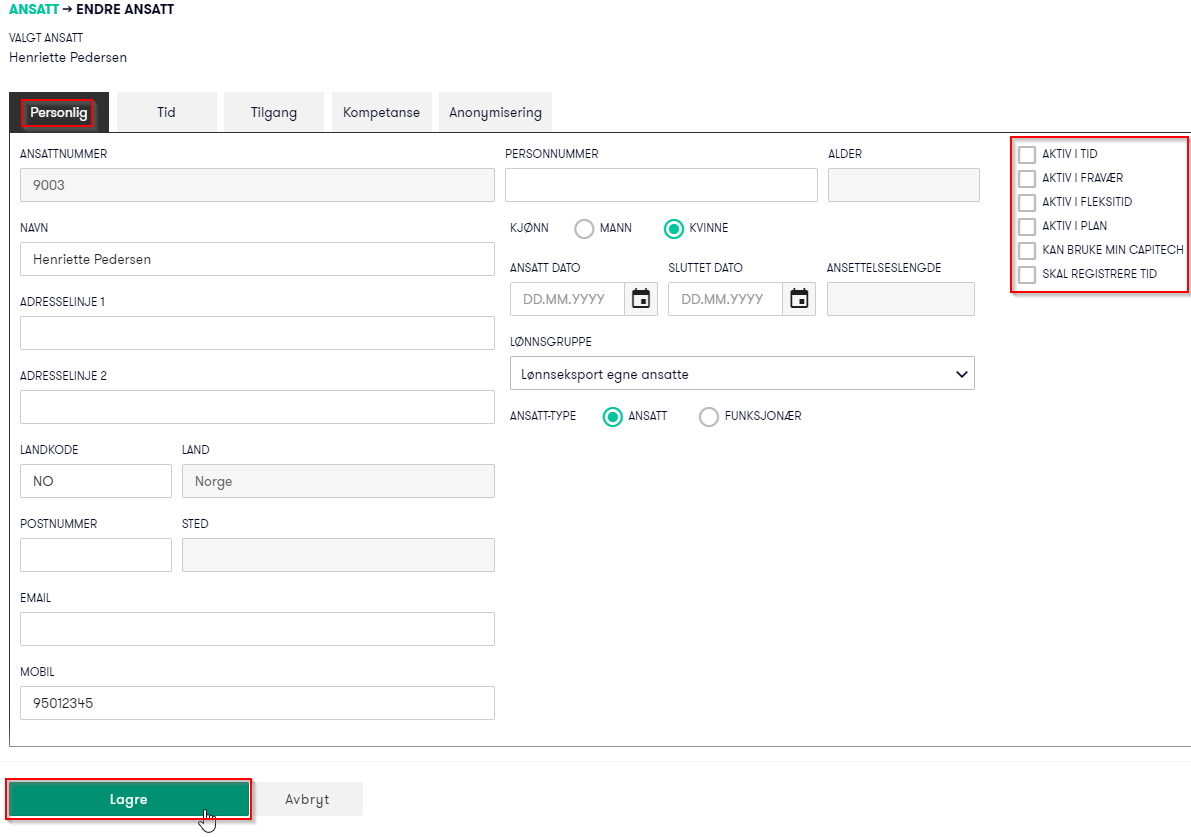Switch to the Tid tab
Screen dimensions: 1191x837
click(x=166, y=112)
